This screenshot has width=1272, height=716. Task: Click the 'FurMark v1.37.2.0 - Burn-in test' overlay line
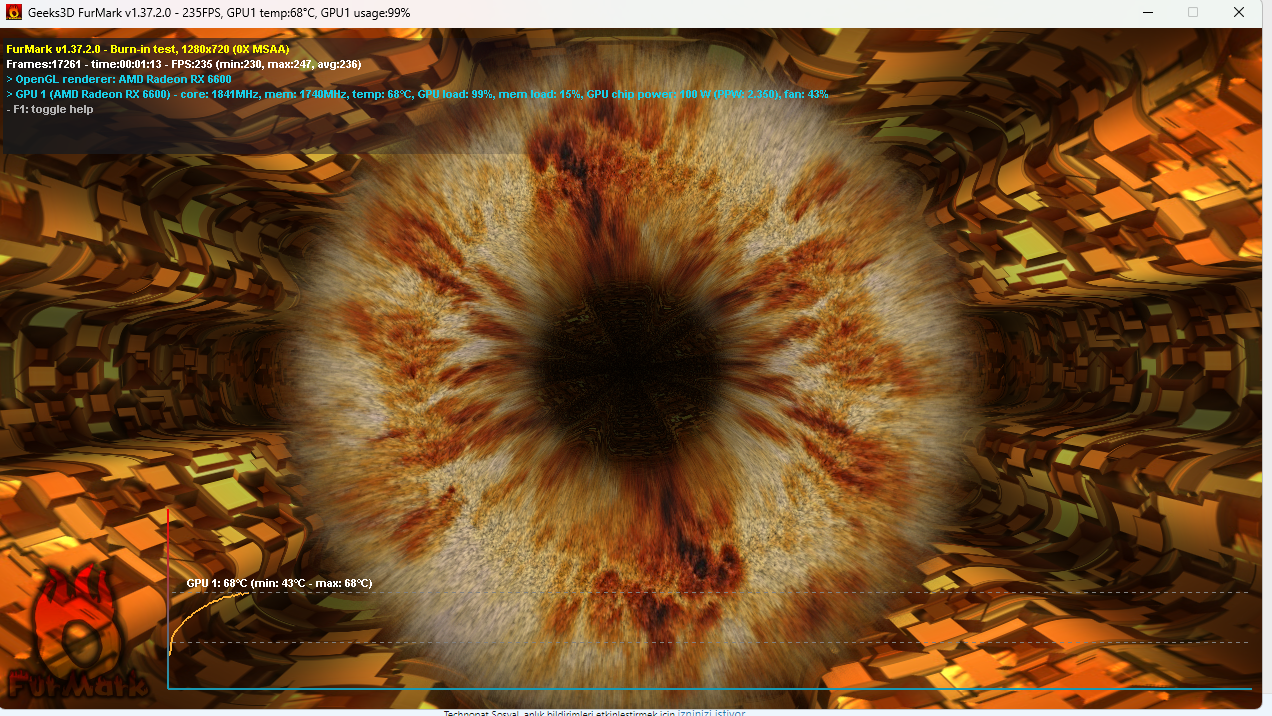click(148, 48)
